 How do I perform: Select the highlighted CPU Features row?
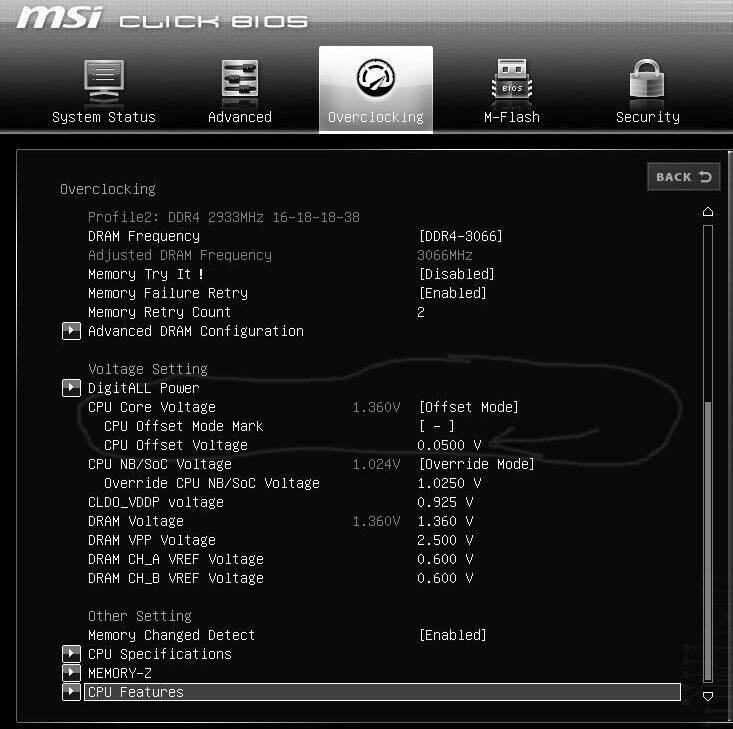382,692
